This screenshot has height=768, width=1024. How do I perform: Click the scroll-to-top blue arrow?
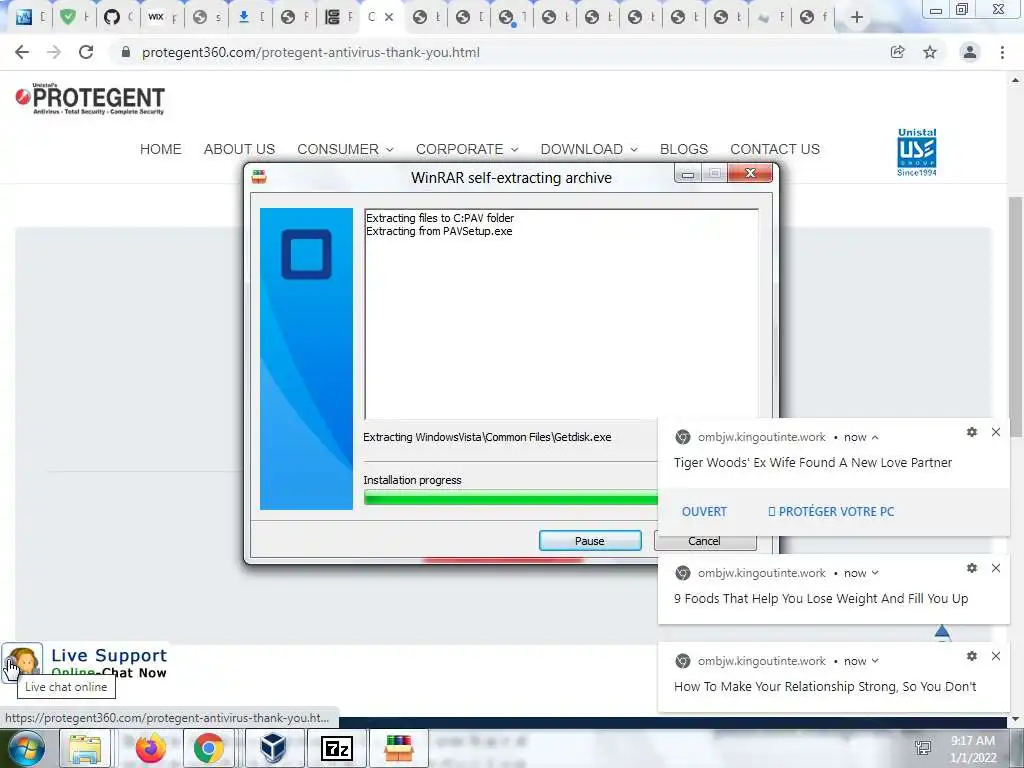coord(942,632)
